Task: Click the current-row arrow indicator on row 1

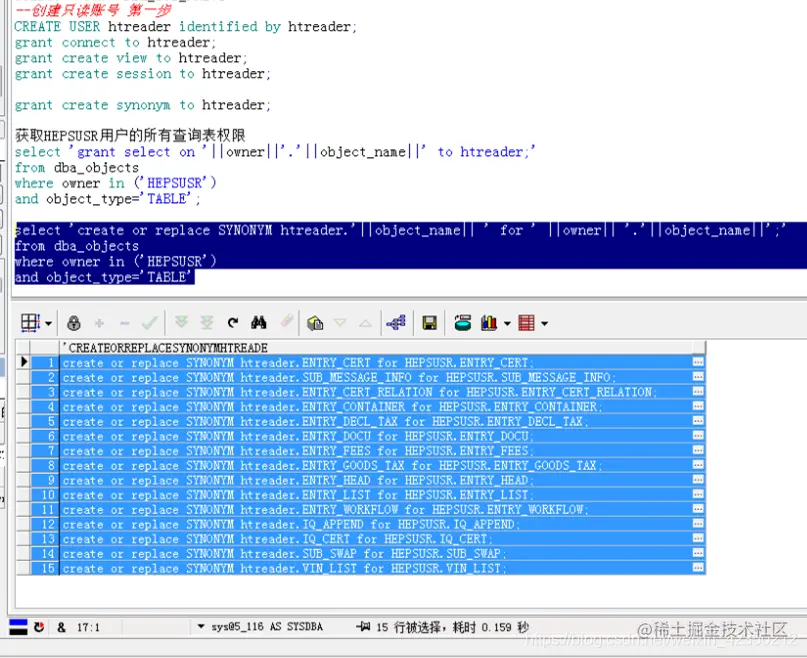Action: pyautogui.click(x=24, y=362)
